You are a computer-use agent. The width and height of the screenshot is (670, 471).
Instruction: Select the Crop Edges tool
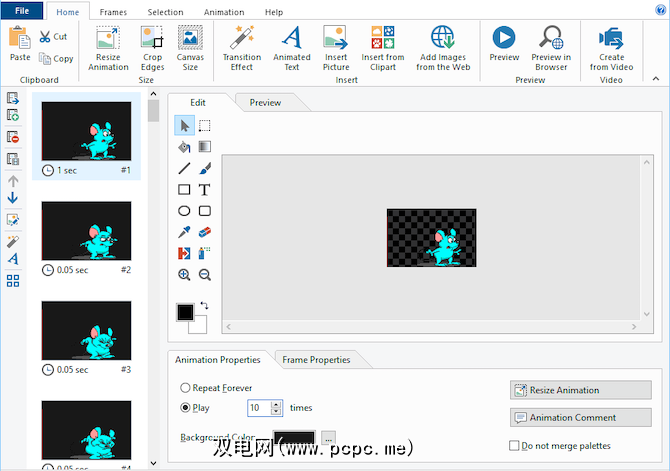pos(153,48)
